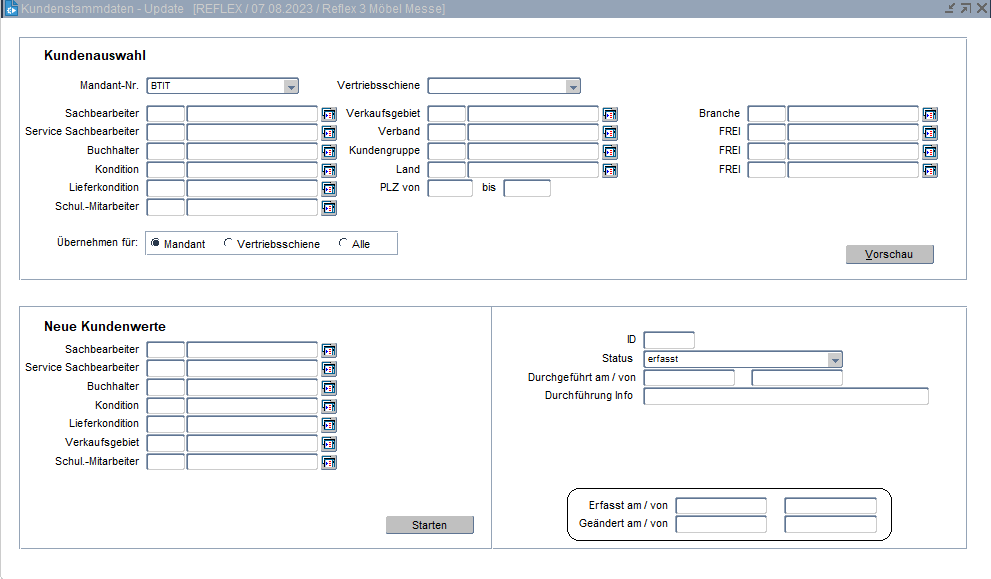Open the Branche lookup icon

coord(930,114)
